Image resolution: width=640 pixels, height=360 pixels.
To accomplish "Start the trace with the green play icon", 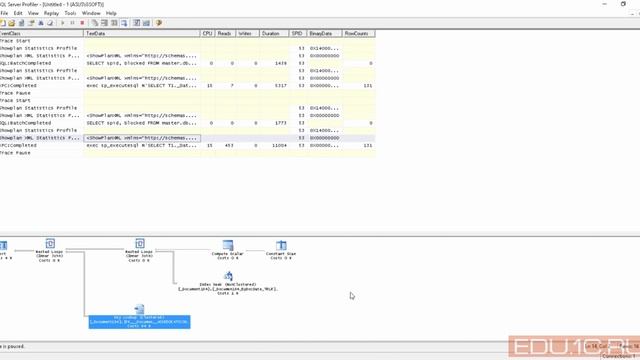I will 63,23.
